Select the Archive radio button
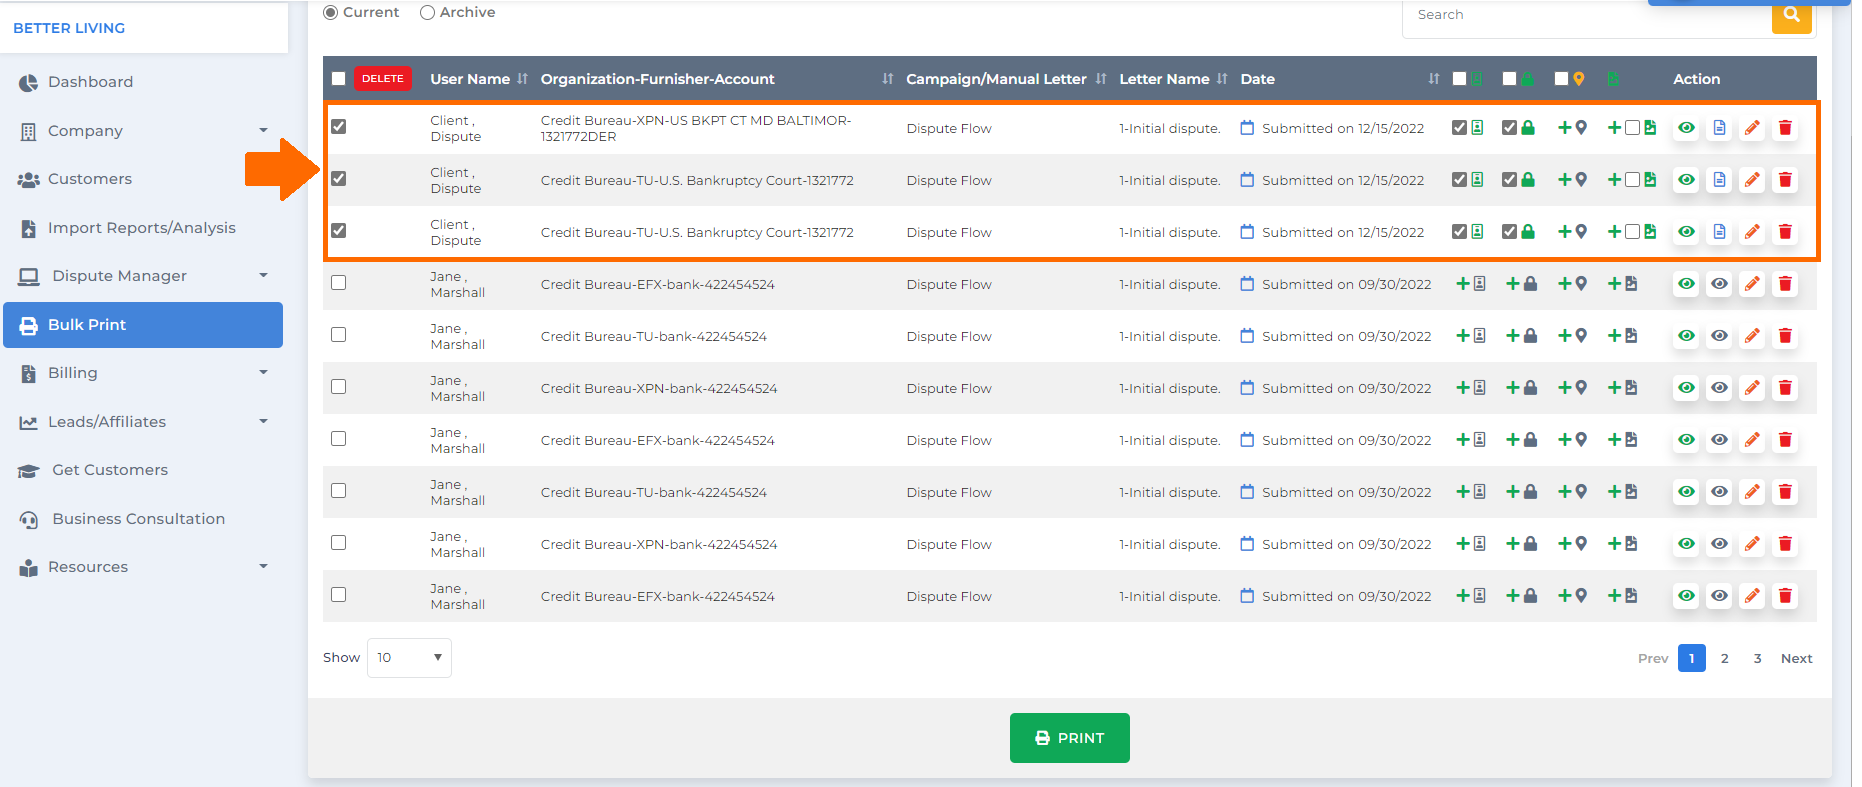The width and height of the screenshot is (1862, 787). (x=427, y=13)
